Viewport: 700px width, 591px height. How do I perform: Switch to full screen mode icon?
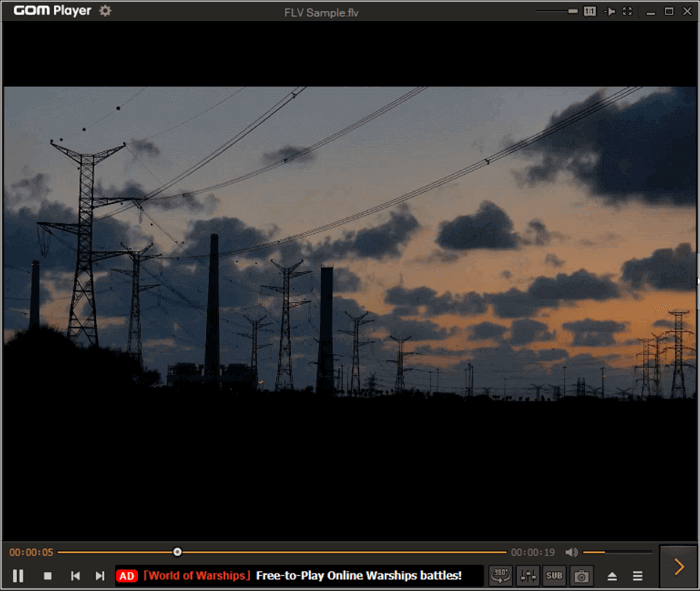627,11
